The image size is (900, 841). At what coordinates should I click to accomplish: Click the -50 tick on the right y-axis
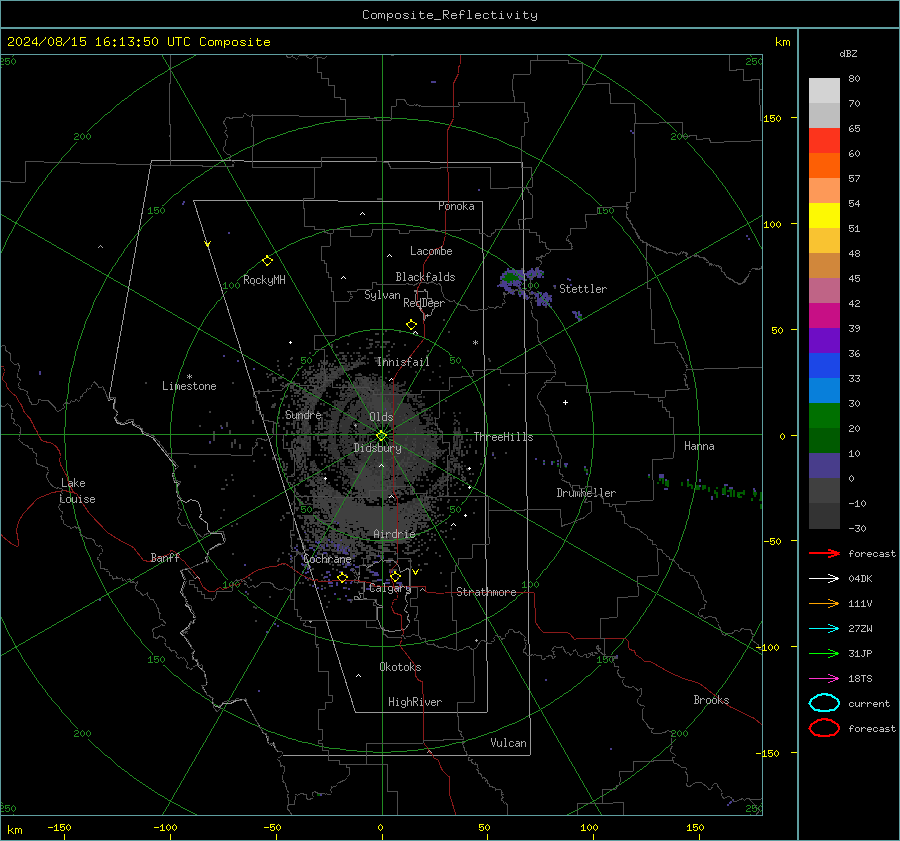[771, 541]
